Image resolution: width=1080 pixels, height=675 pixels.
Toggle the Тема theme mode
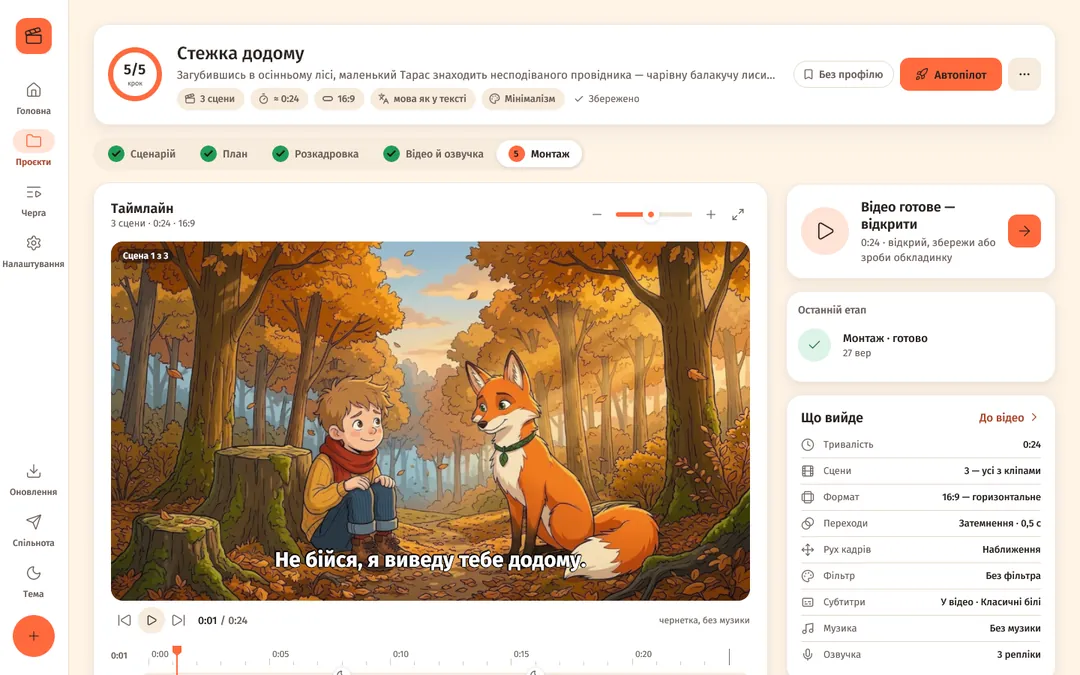point(33,581)
